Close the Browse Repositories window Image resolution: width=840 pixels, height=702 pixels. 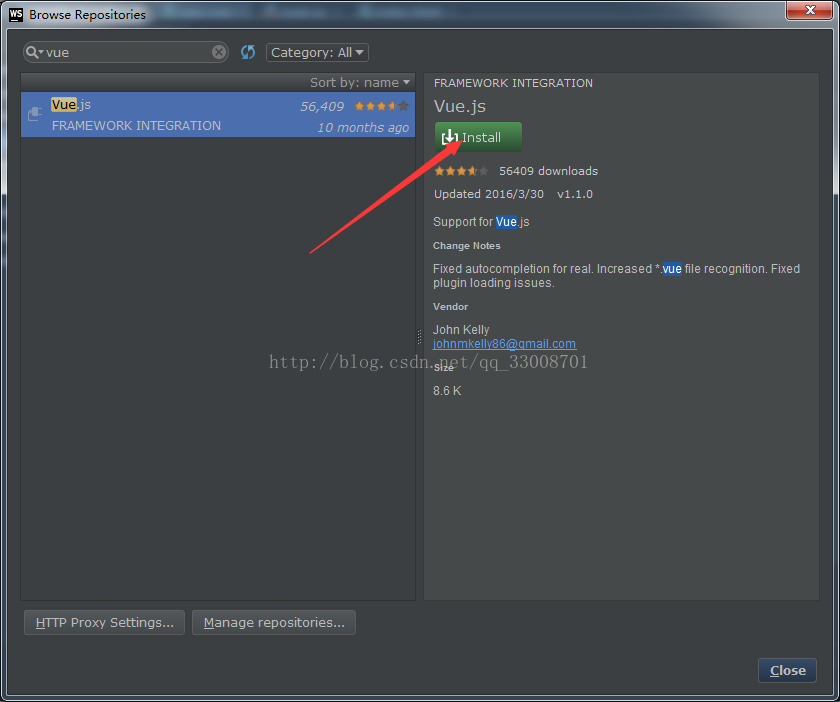[809, 10]
